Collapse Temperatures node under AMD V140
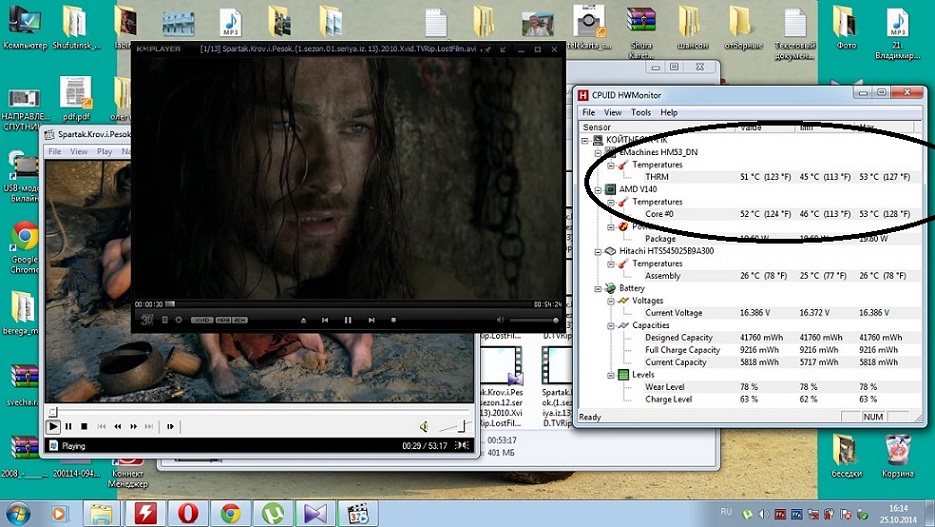 [611, 202]
